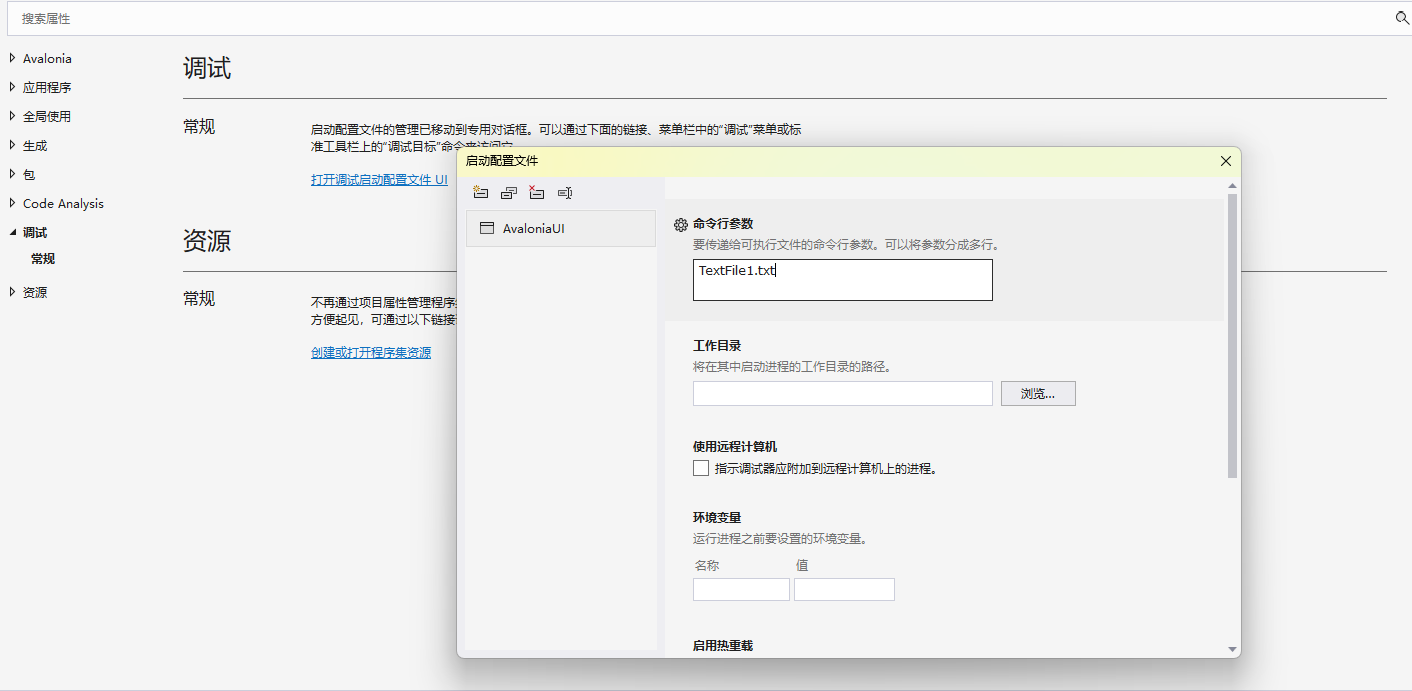Click the dialog scrollbar up arrow
The width and height of the screenshot is (1412, 691).
tap(1232, 185)
